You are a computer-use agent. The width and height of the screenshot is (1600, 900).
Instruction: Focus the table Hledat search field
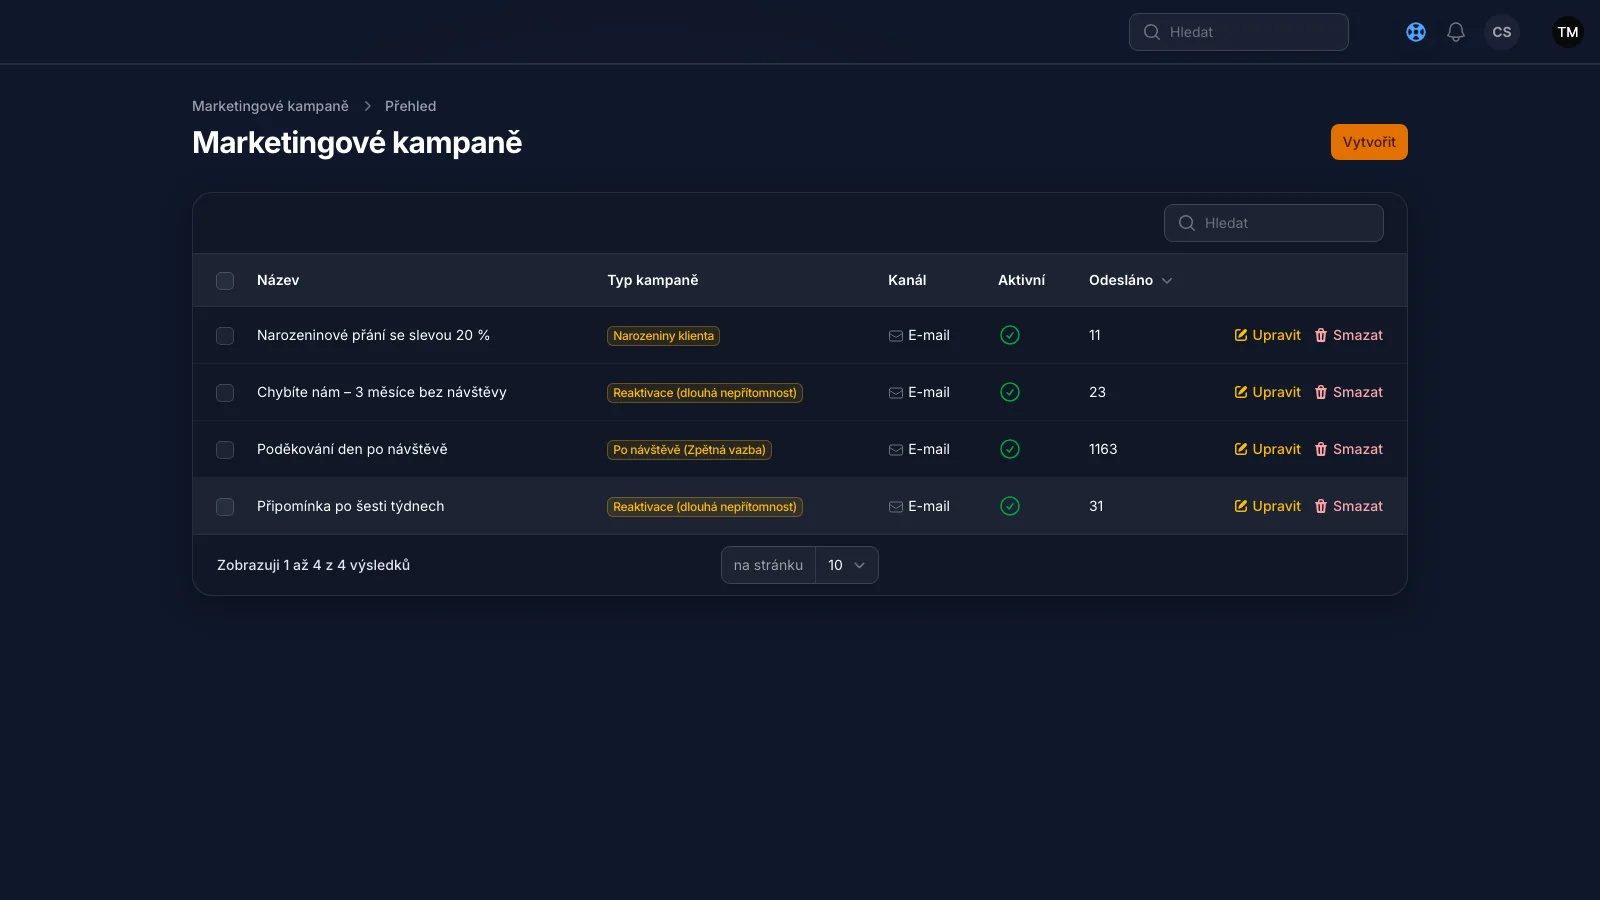pos(1274,223)
